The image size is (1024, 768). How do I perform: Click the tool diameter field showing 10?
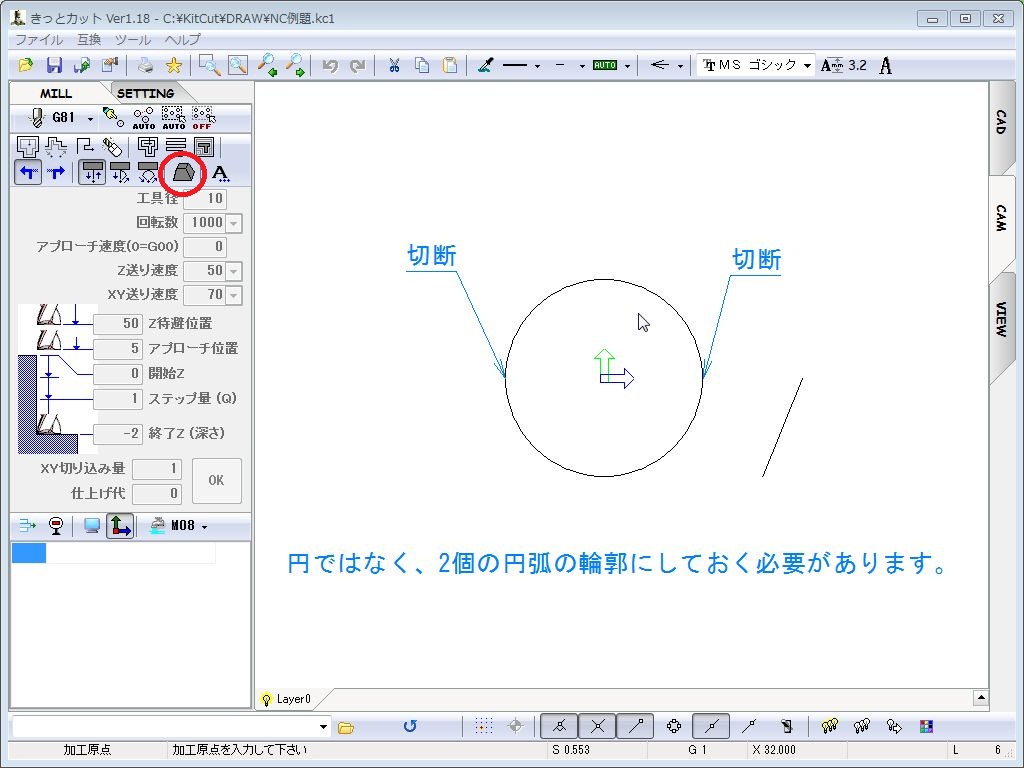point(204,199)
